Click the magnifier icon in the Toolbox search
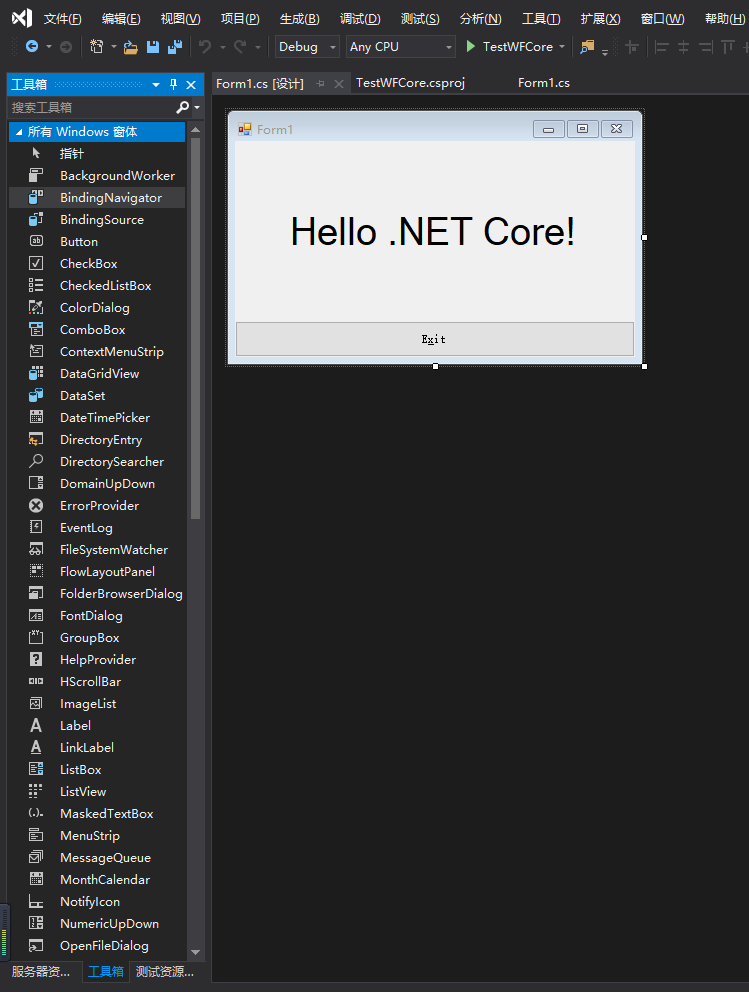 [x=183, y=107]
